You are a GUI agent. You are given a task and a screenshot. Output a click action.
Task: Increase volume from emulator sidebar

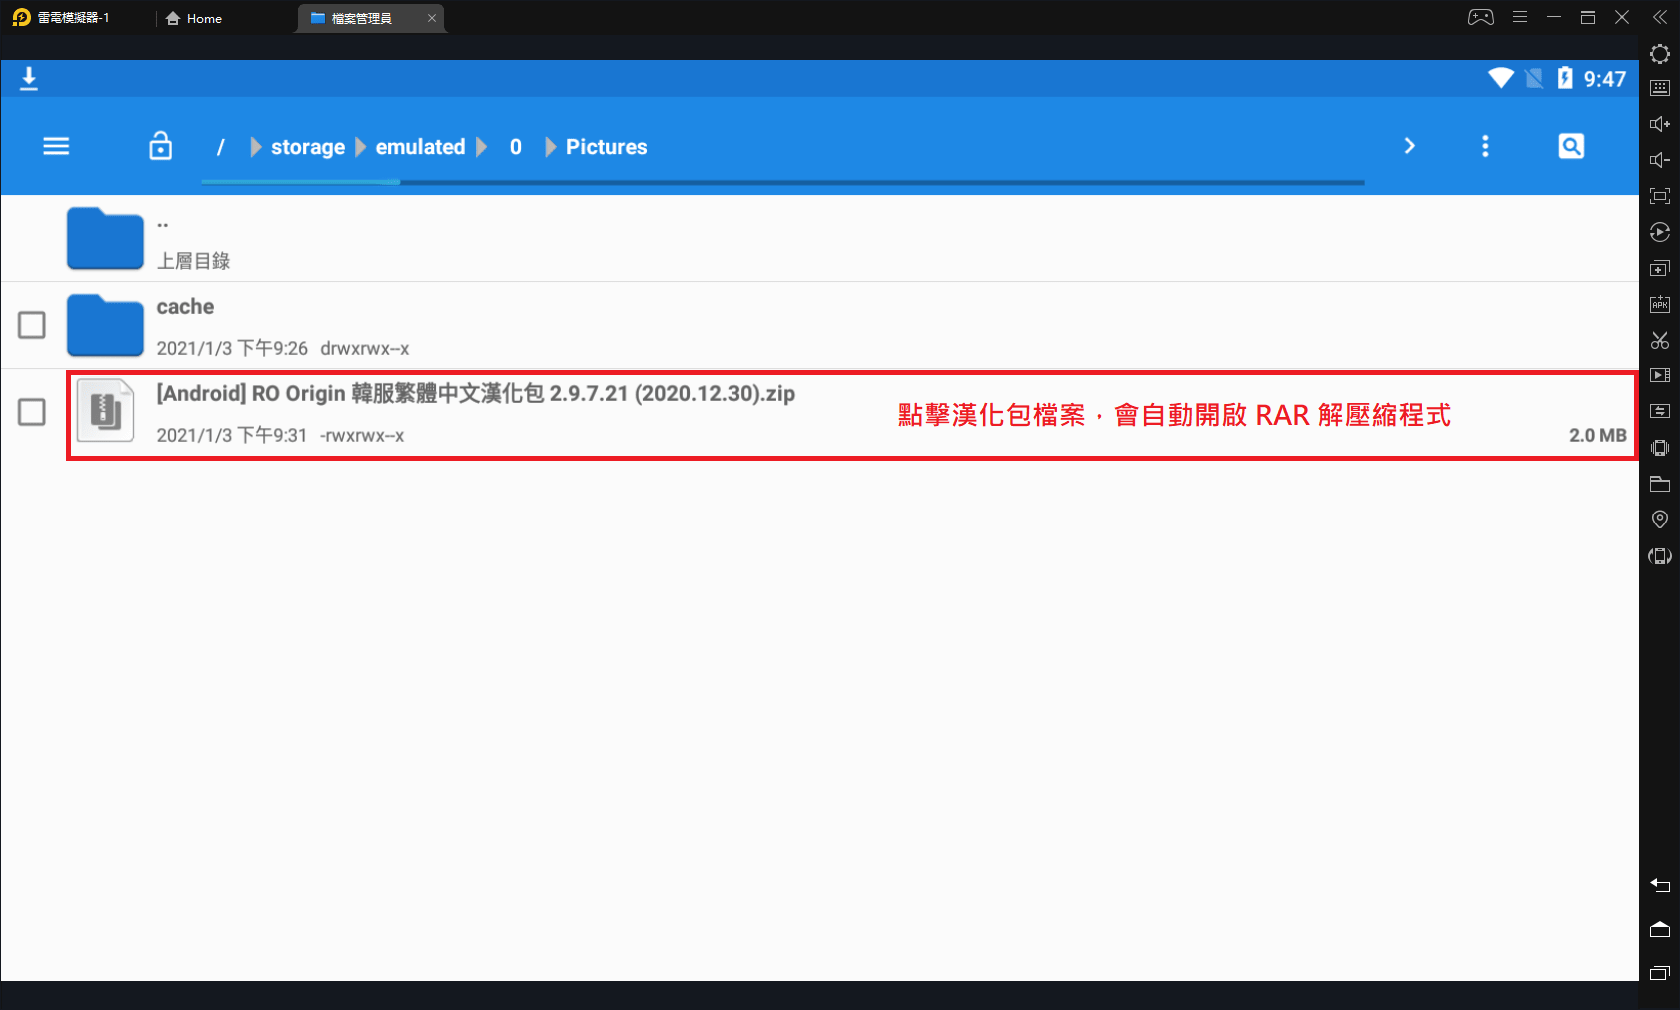click(1660, 124)
